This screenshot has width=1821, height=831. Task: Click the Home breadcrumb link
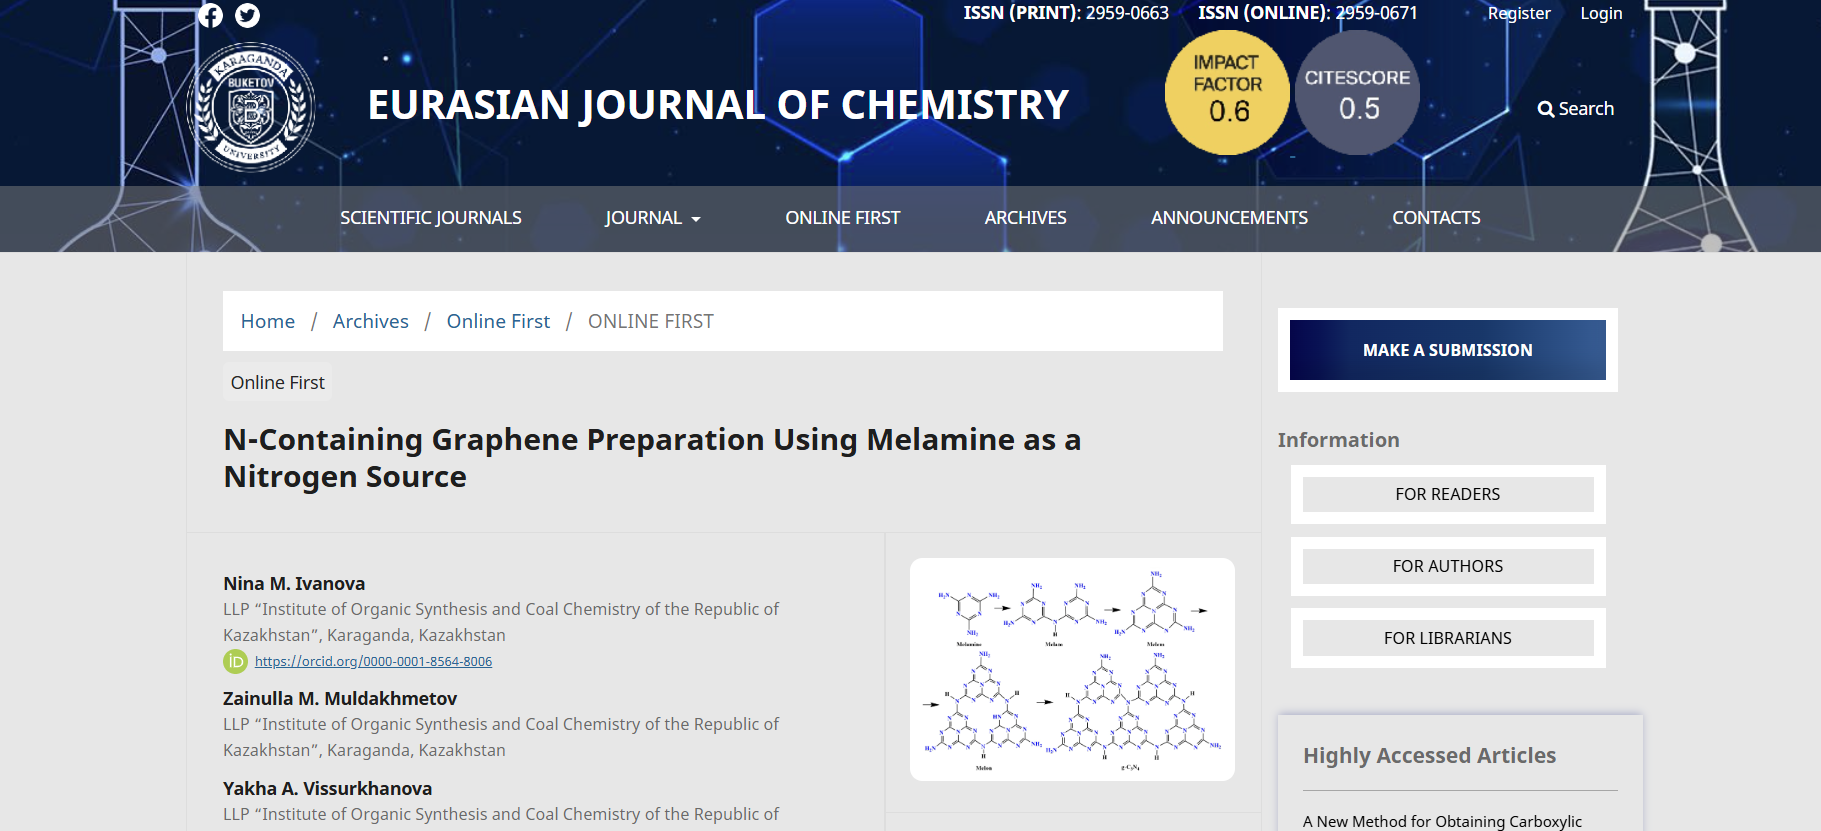click(x=268, y=321)
